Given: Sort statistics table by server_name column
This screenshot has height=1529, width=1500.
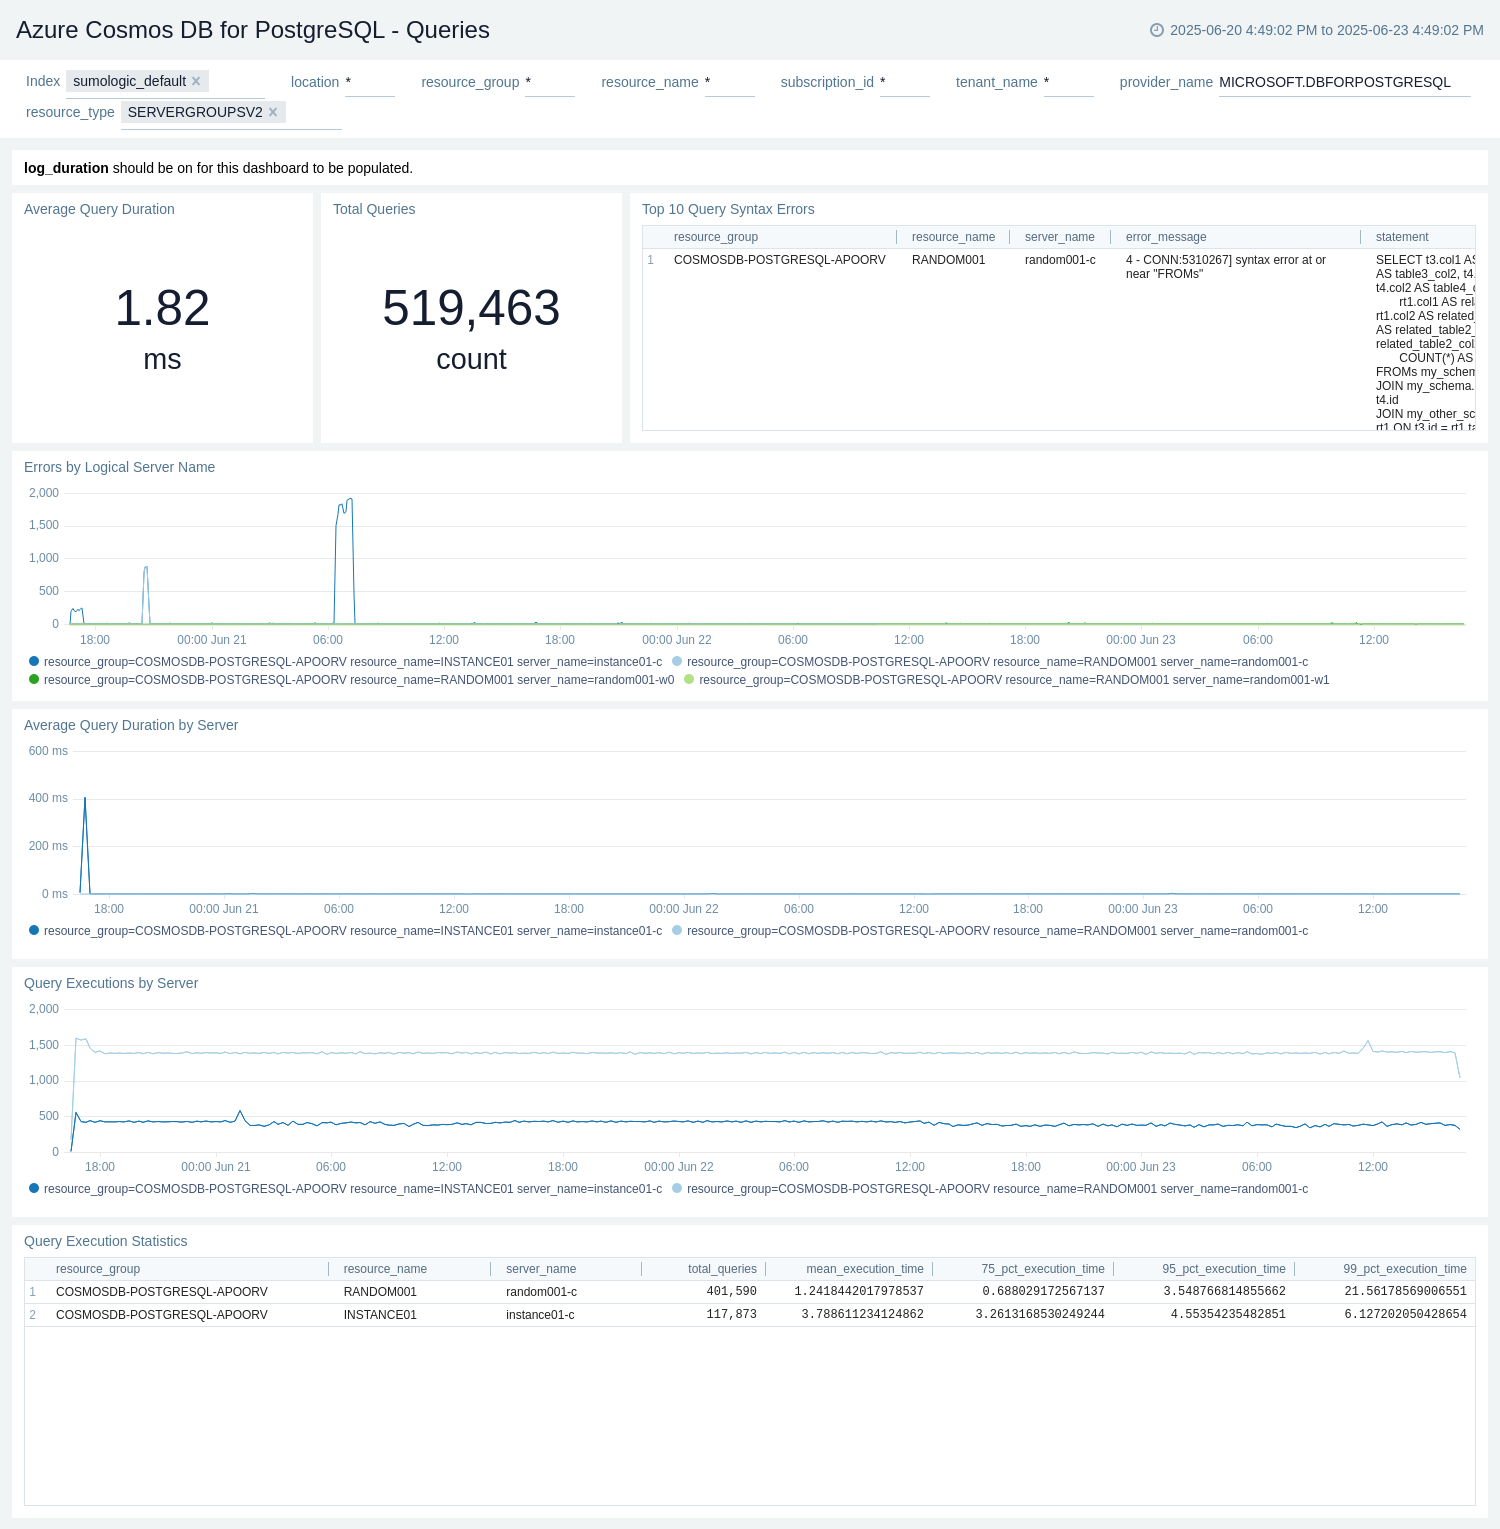Looking at the screenshot, I should tap(541, 1269).
